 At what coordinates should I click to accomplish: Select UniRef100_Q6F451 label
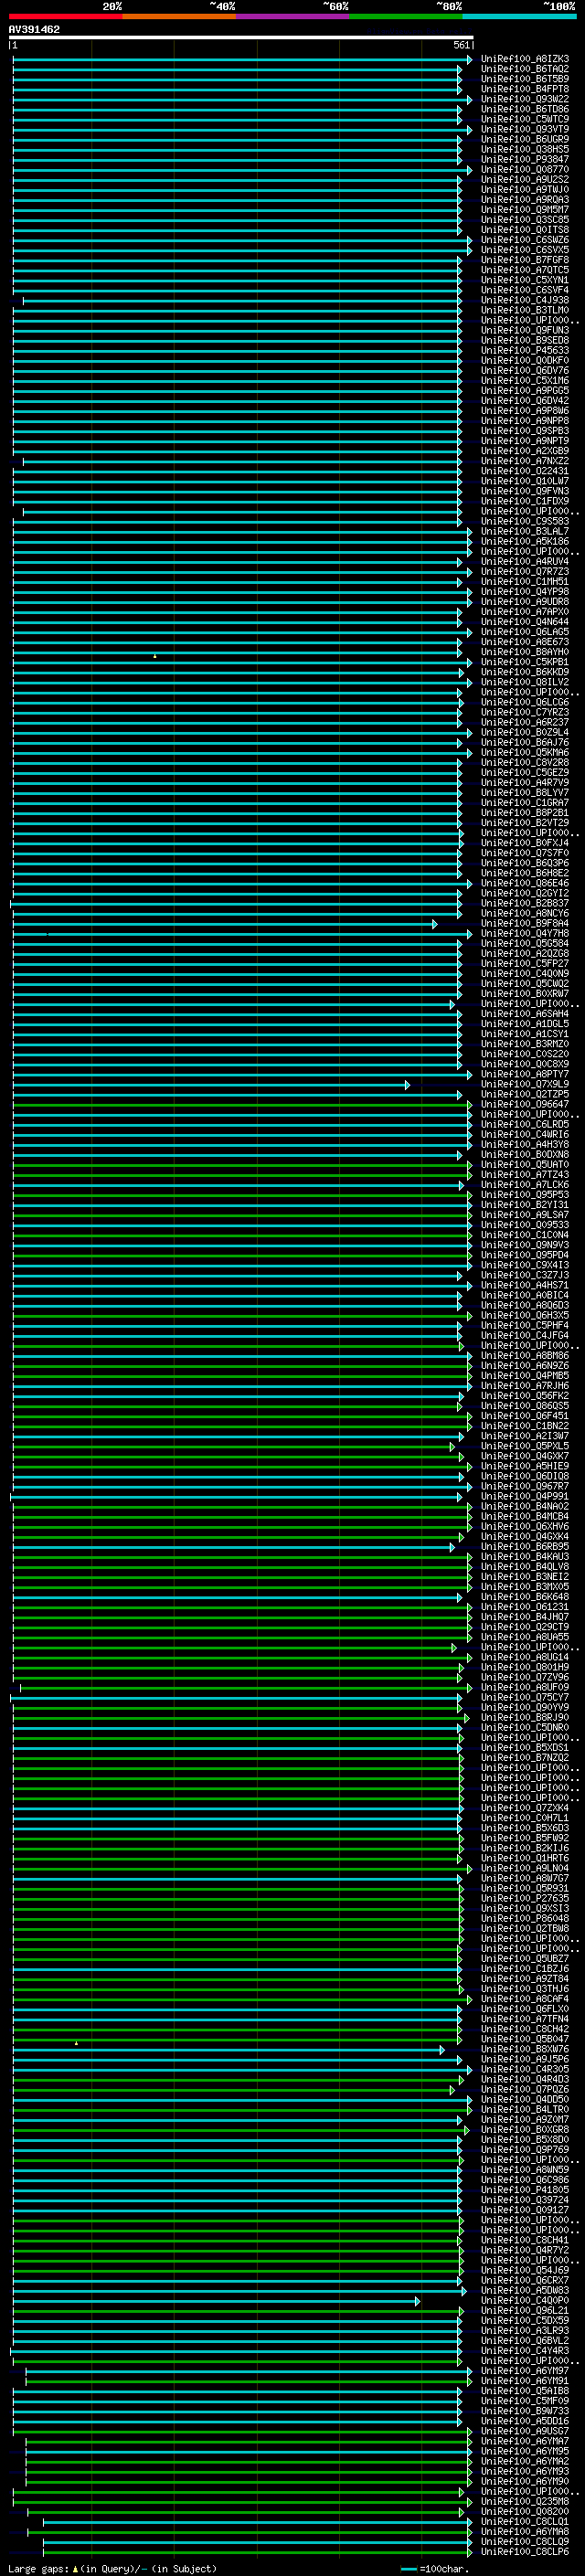pos(525,1416)
